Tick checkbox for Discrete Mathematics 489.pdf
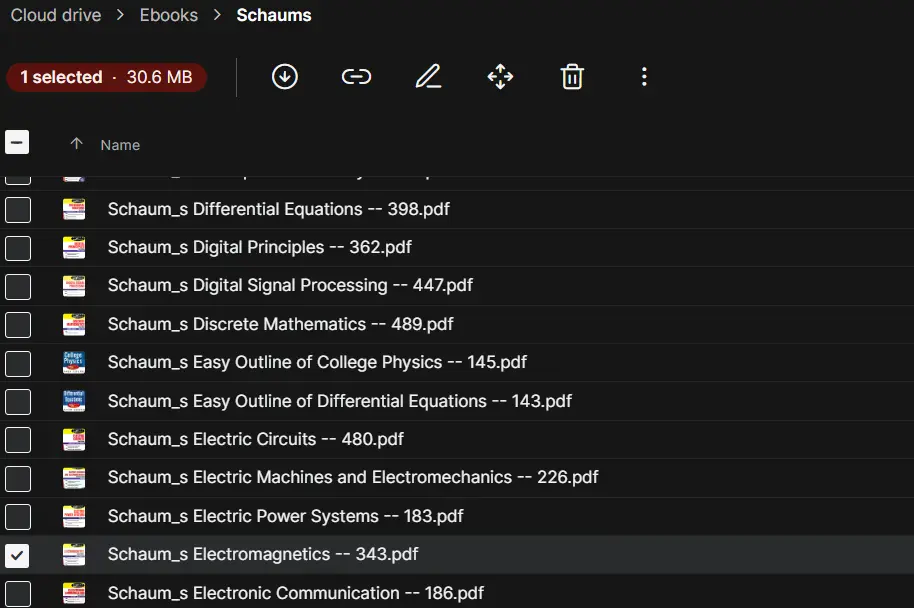The image size is (914, 608). click(18, 325)
